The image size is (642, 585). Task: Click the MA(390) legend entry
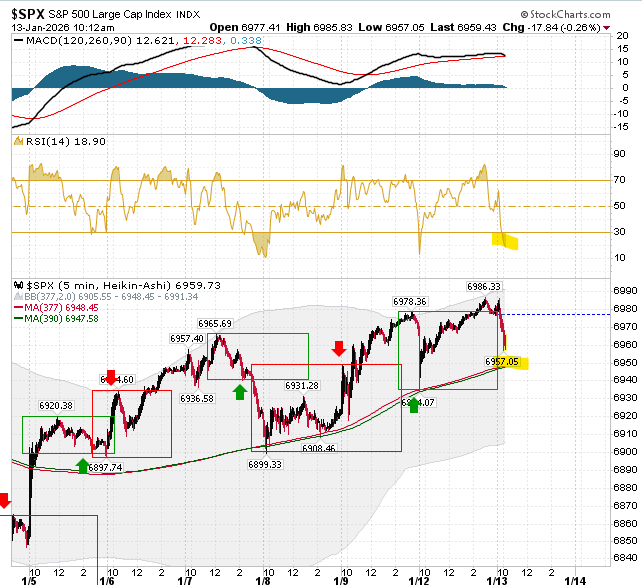57,319
